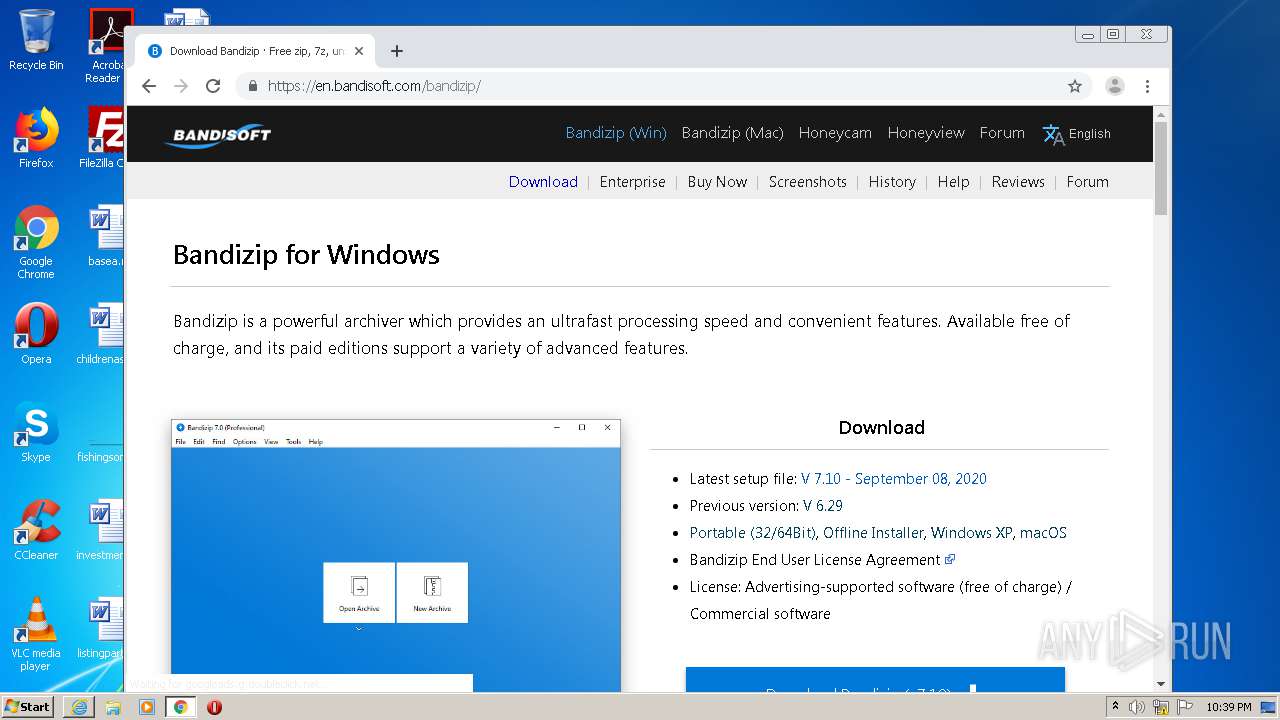Select the Reviews sub-navigation link
Image resolution: width=1280 pixels, height=720 pixels.
(1018, 182)
